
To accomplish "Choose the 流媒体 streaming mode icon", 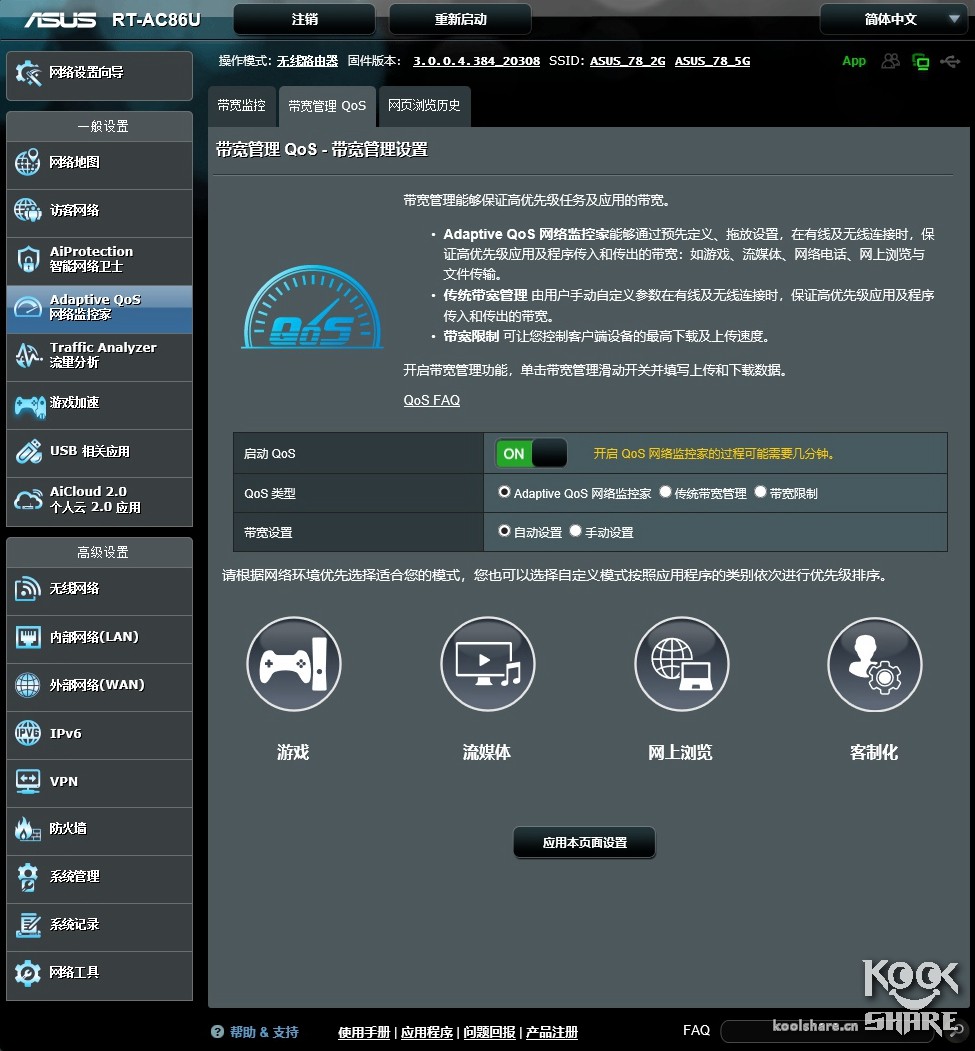I will pos(488,664).
